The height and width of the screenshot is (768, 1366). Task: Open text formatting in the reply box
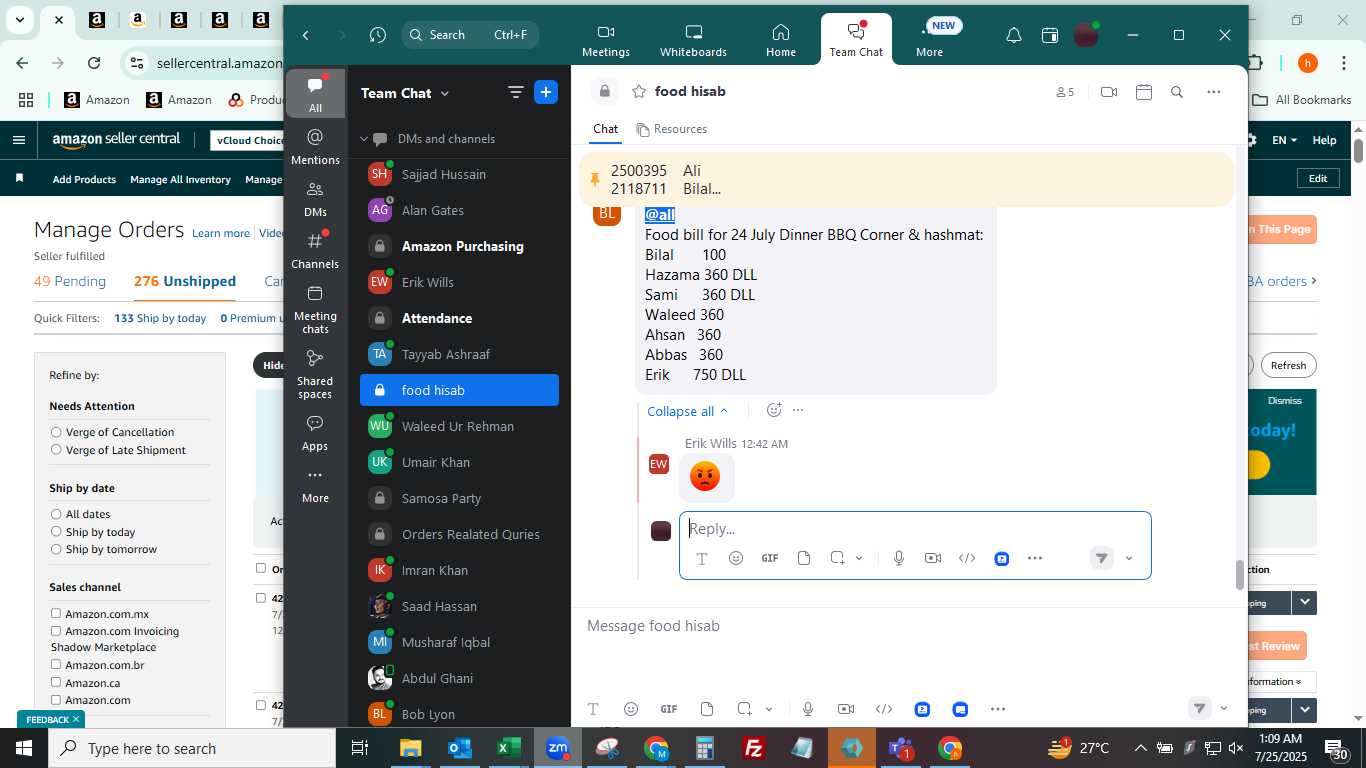[702, 559]
